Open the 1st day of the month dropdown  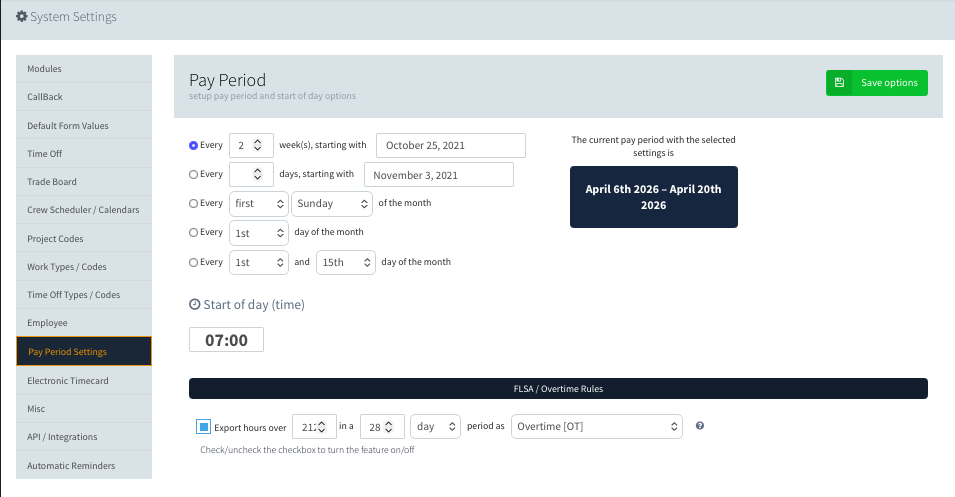click(258, 233)
